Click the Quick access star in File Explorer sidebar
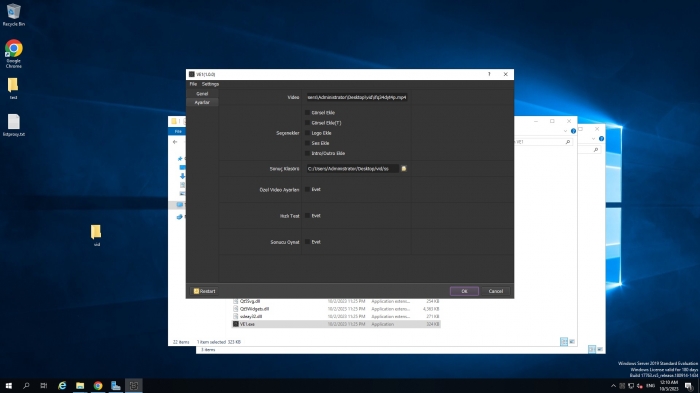The width and height of the screenshot is (700, 393). pyautogui.click(x=180, y=159)
